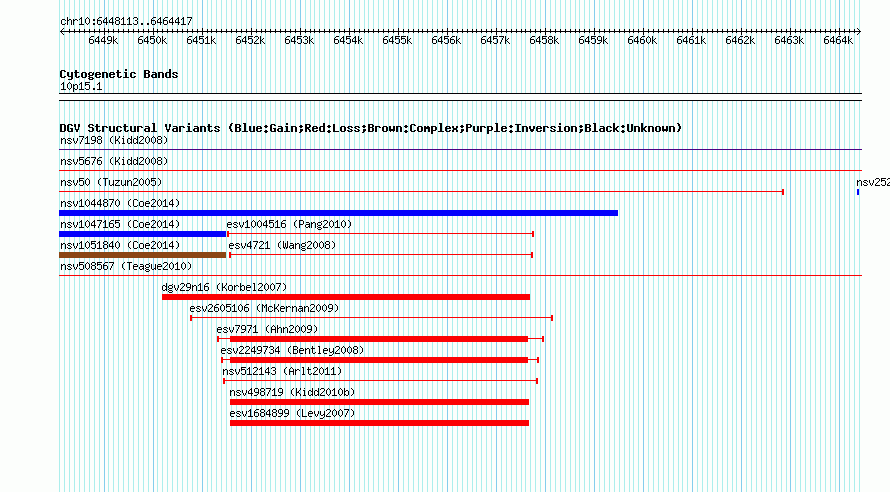
Task: Click the 6457k ruler tick label
Action: (496, 40)
